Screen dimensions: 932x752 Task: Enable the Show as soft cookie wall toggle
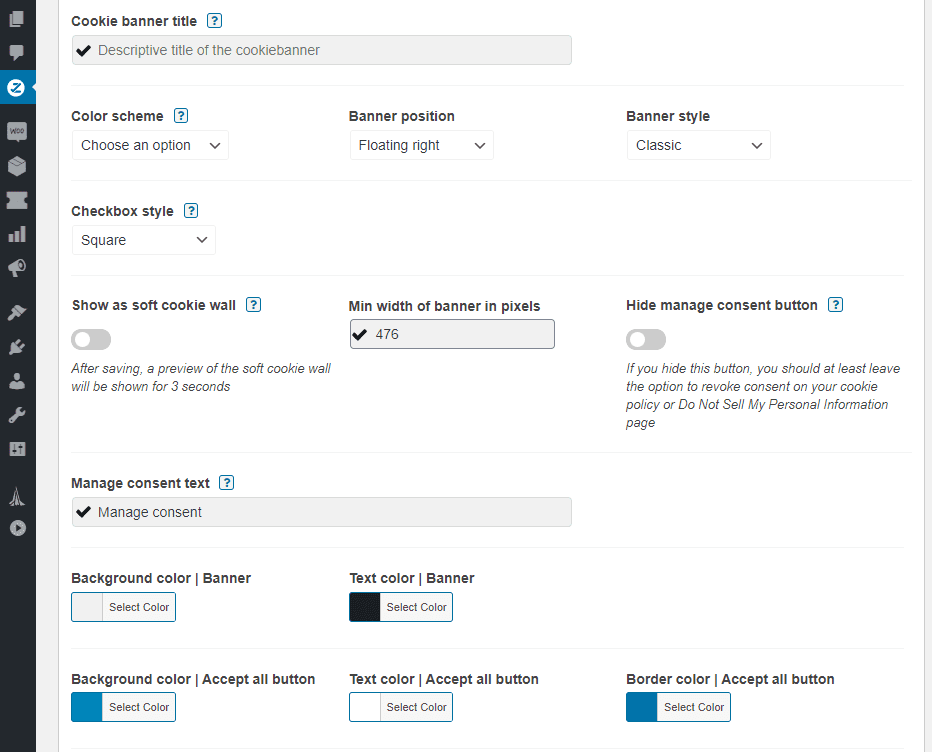(91, 339)
